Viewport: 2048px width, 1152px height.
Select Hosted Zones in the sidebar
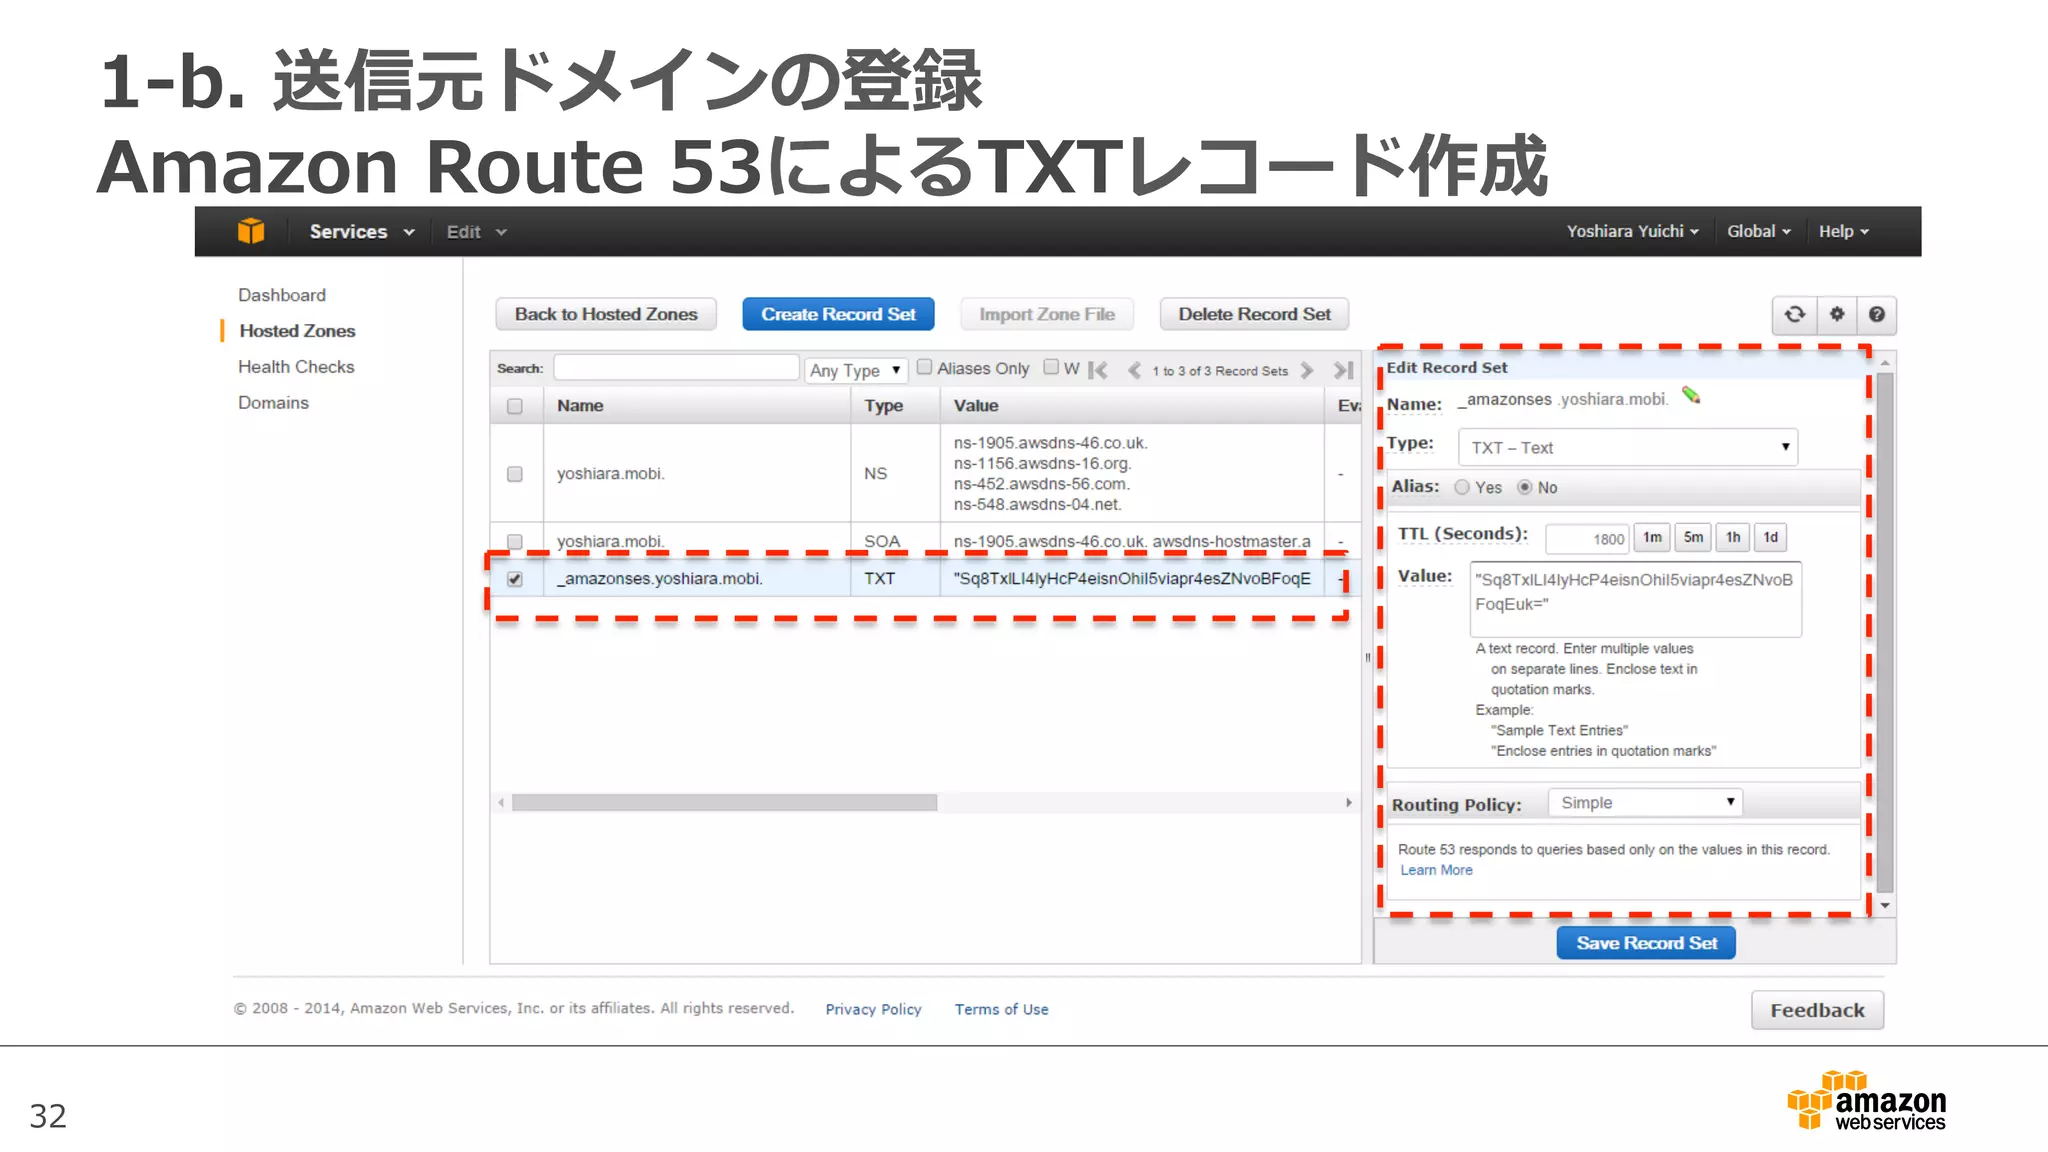(297, 331)
